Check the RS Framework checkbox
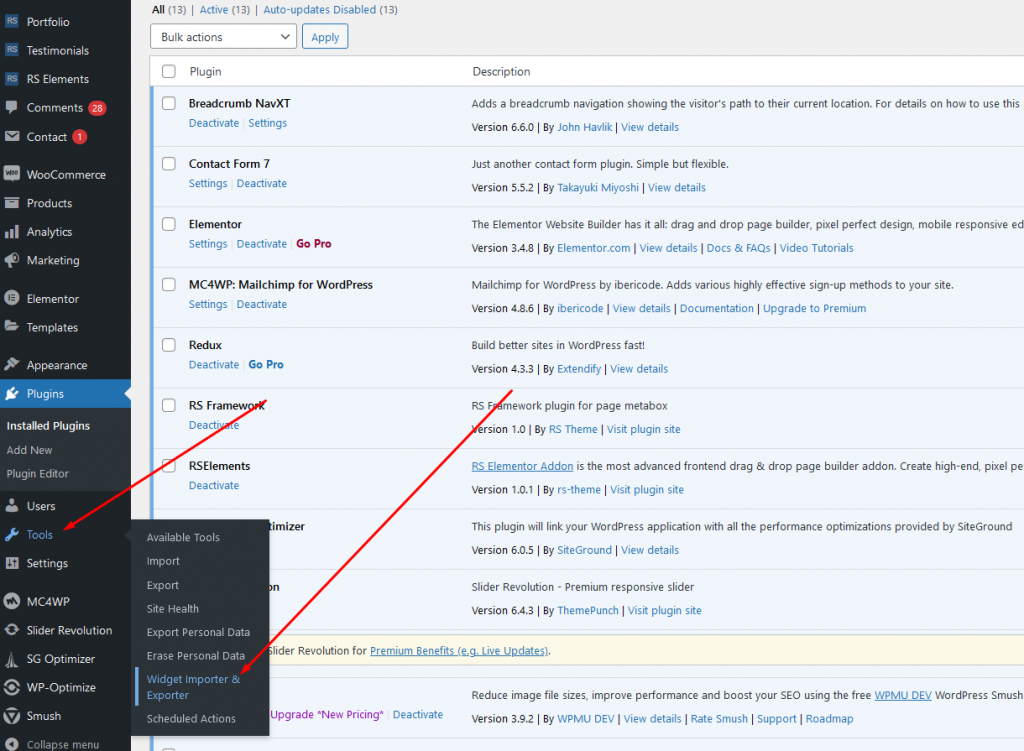 click(168, 405)
